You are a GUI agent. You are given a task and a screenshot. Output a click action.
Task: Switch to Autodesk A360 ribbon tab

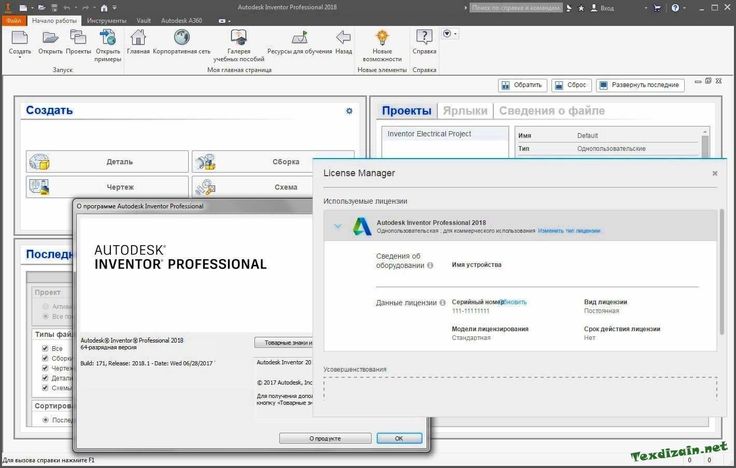point(182,21)
